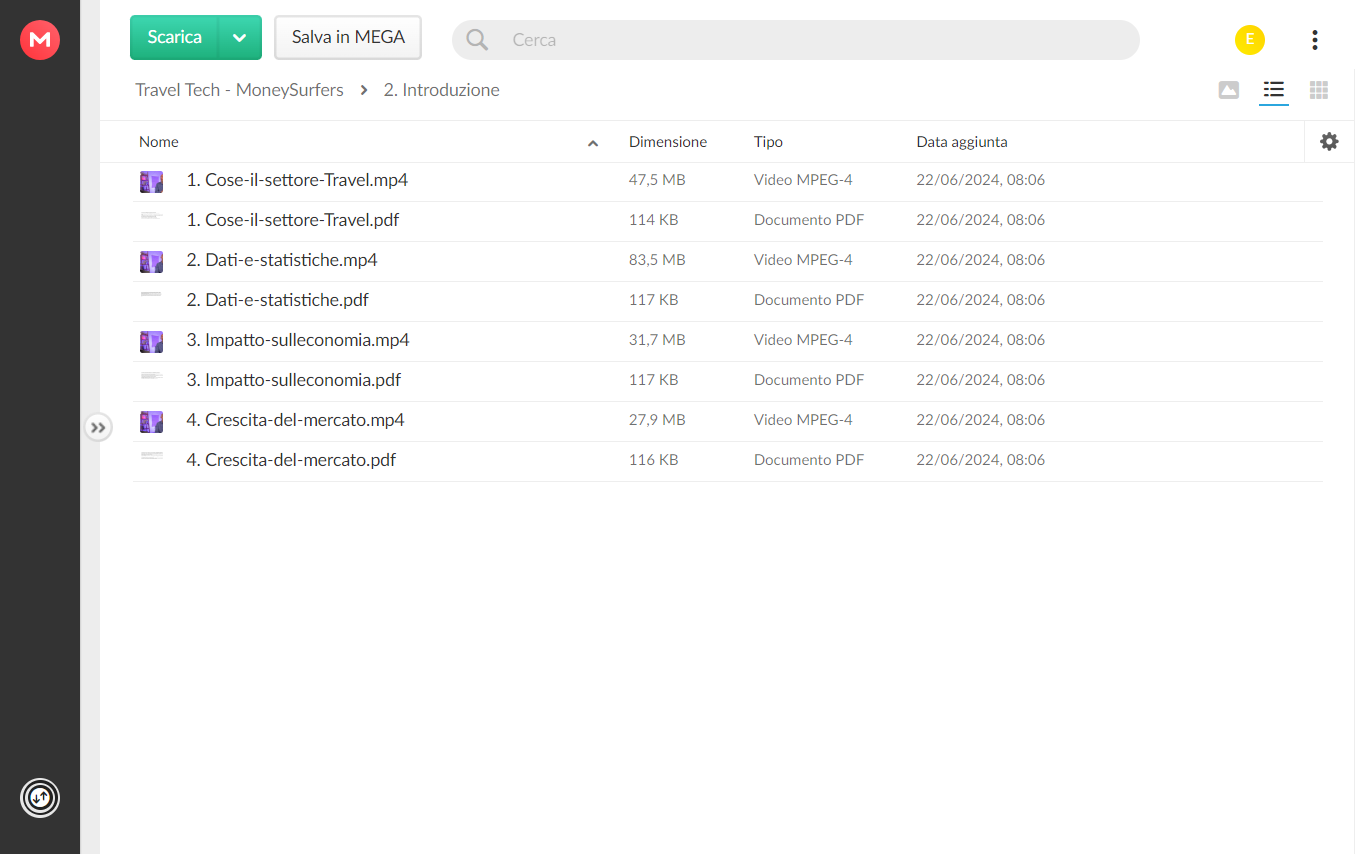Sort by Dimensione column header
Screen dimensions: 1355x854
pyautogui.click(x=667, y=142)
